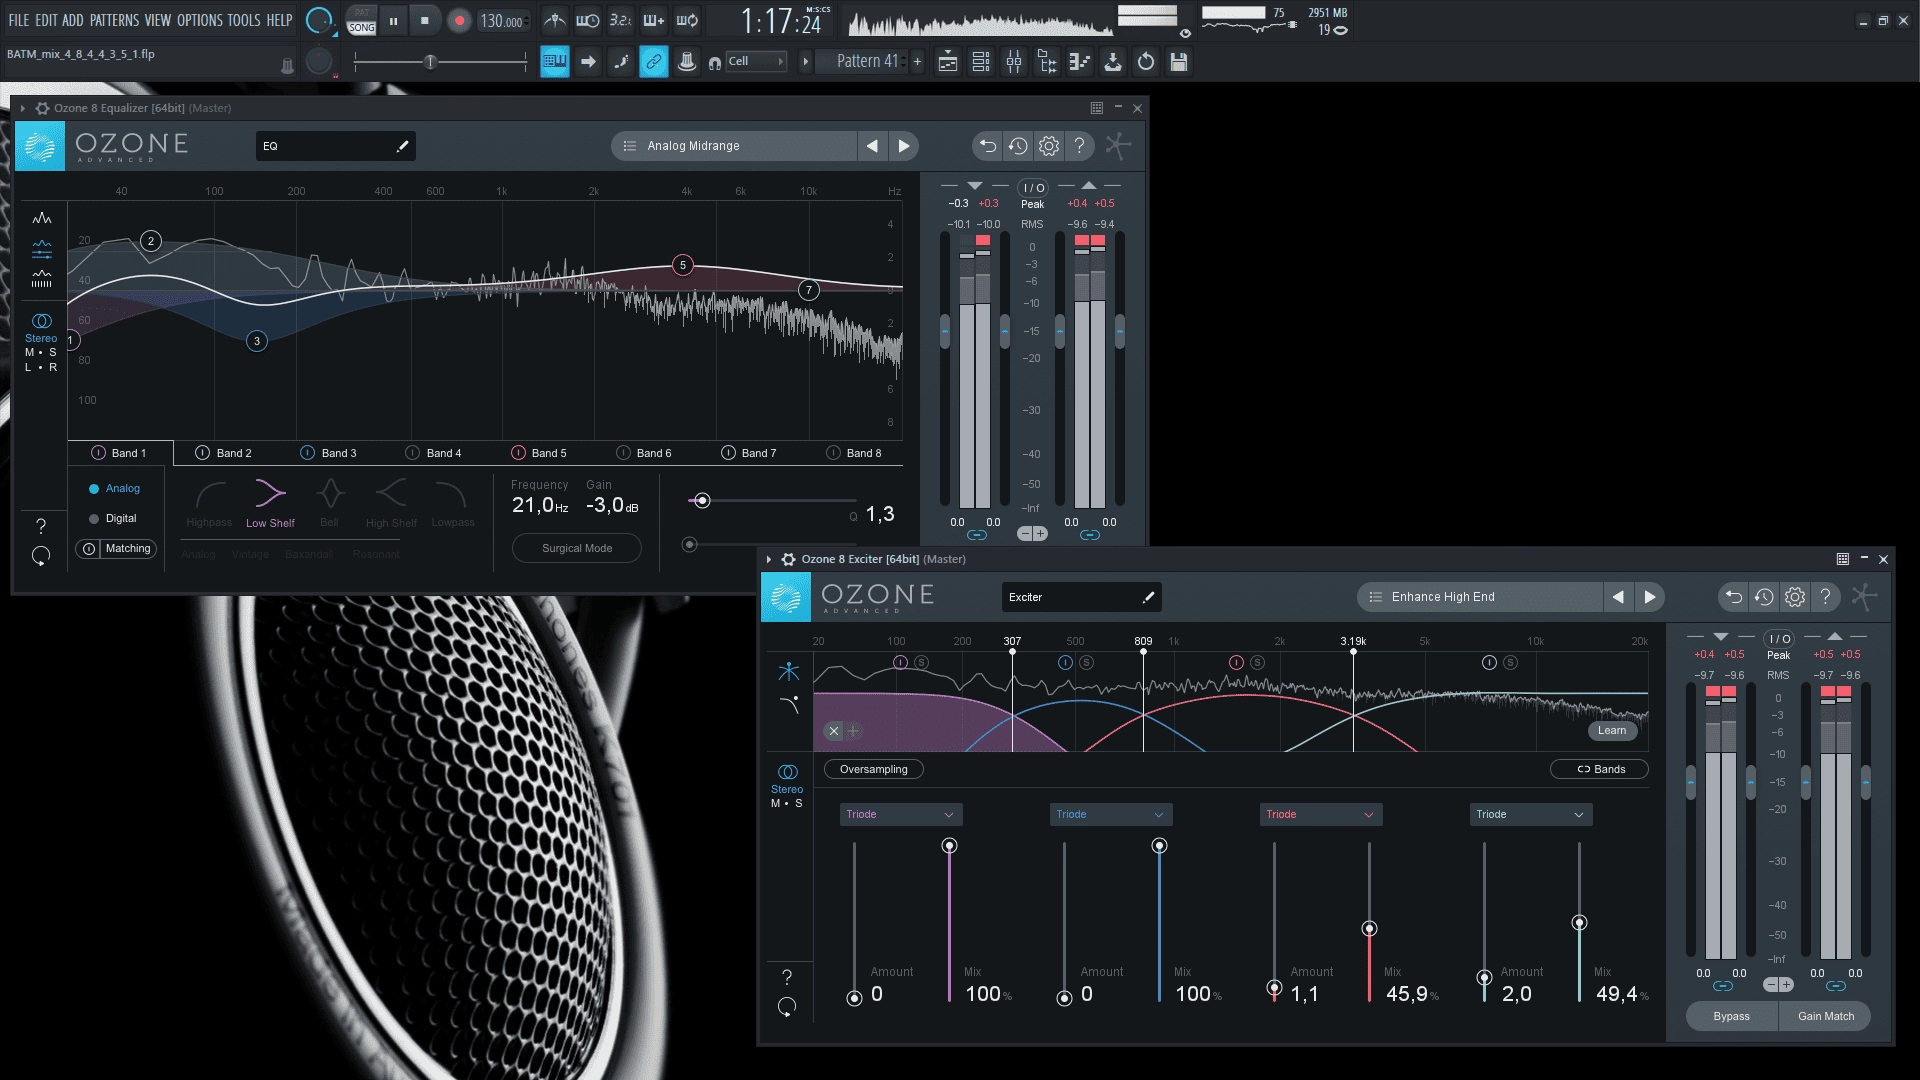Toggle PAT/SONG mode switch
1920x1080 pixels.
(361, 21)
